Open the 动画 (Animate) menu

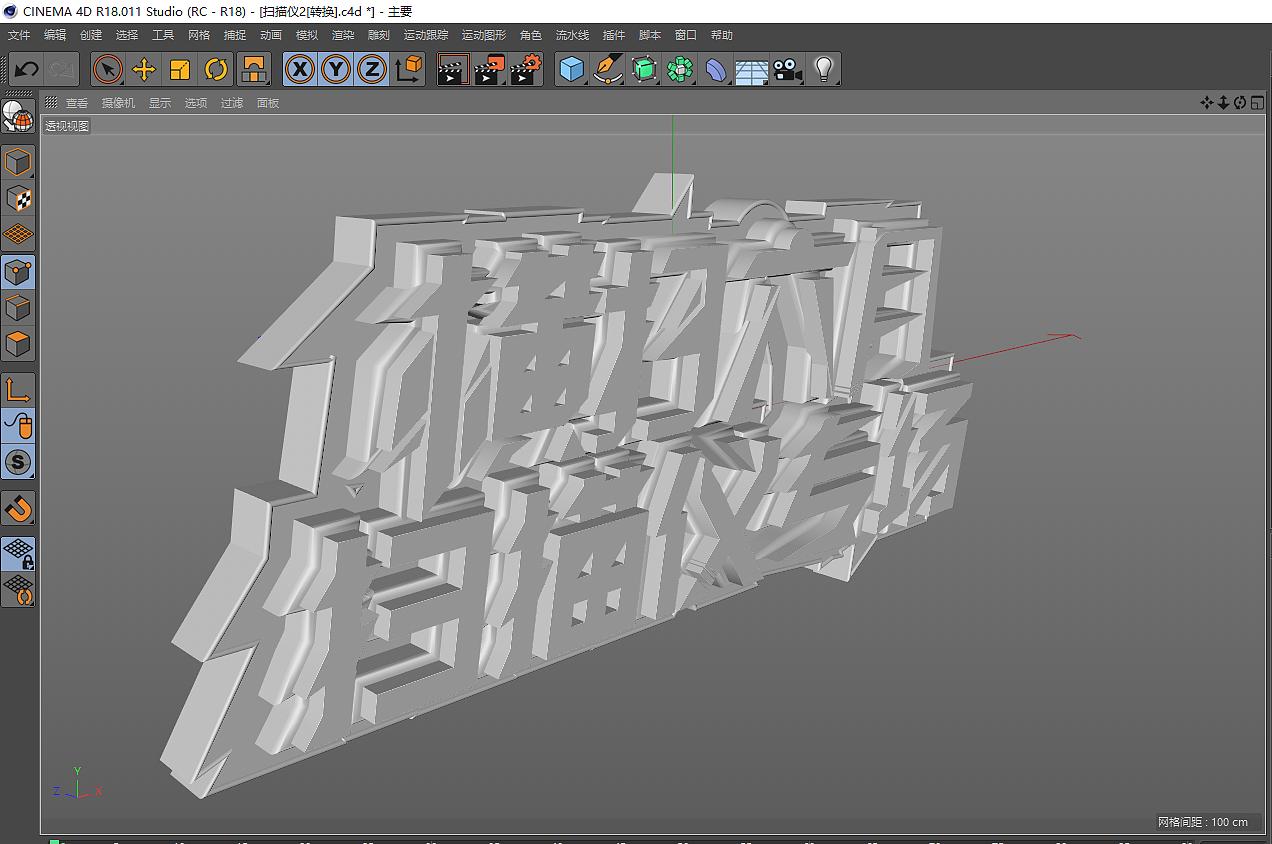271,35
